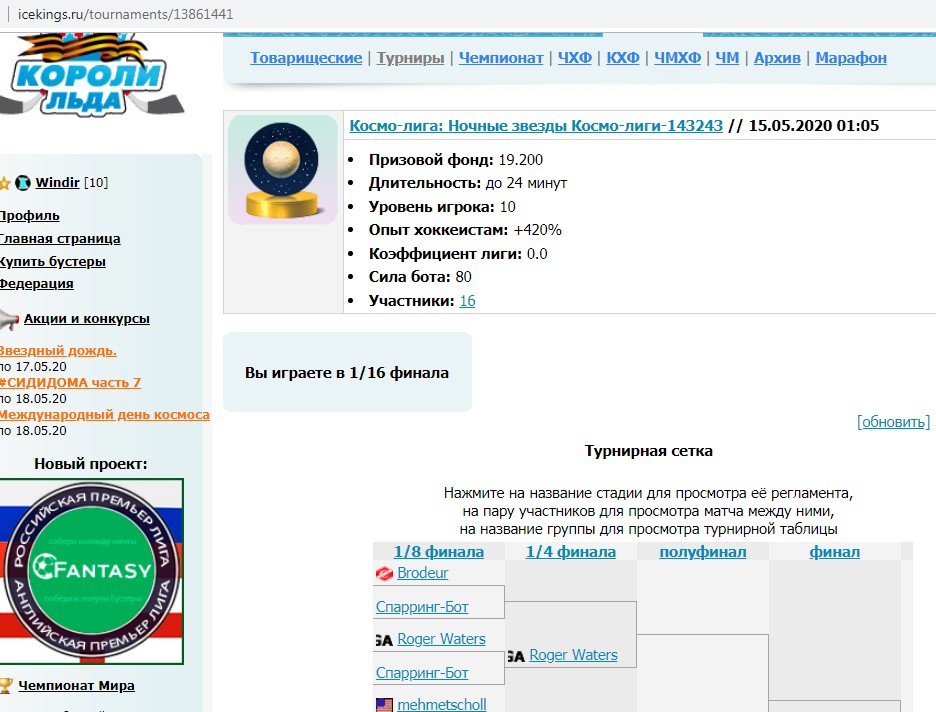Click the megaphone icon beside Акции и конкурсы

(8, 319)
